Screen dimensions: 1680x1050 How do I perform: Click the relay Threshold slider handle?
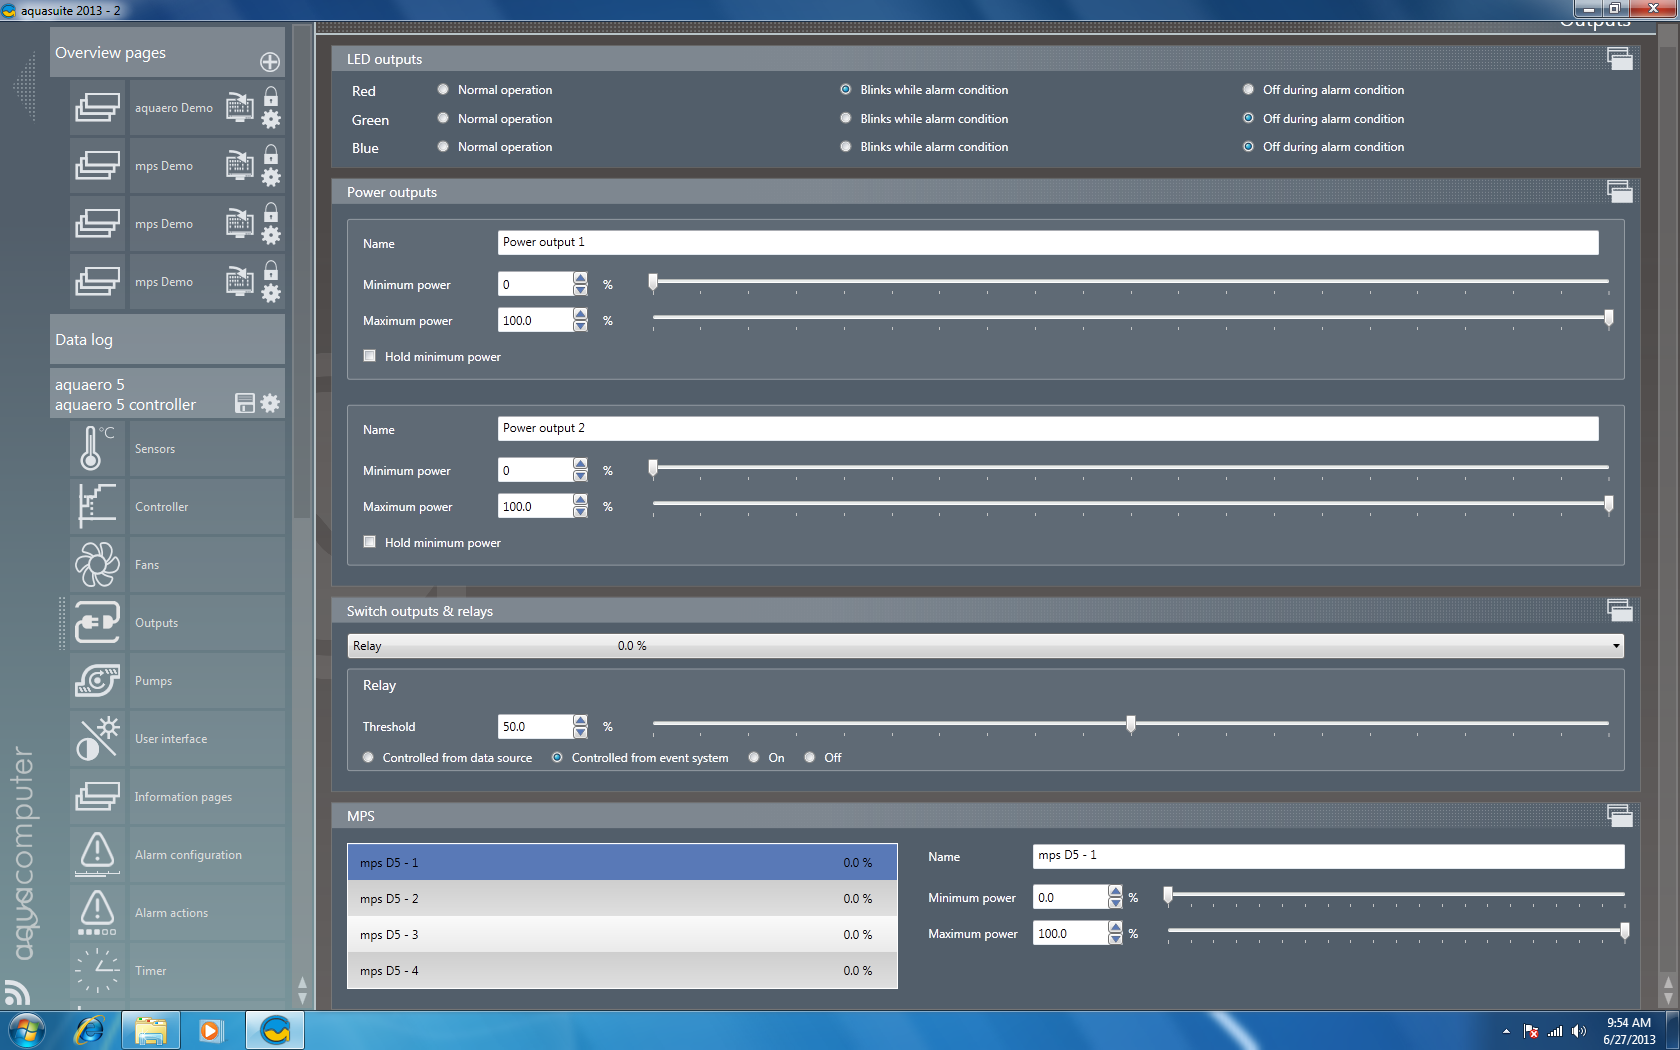[x=1131, y=724]
